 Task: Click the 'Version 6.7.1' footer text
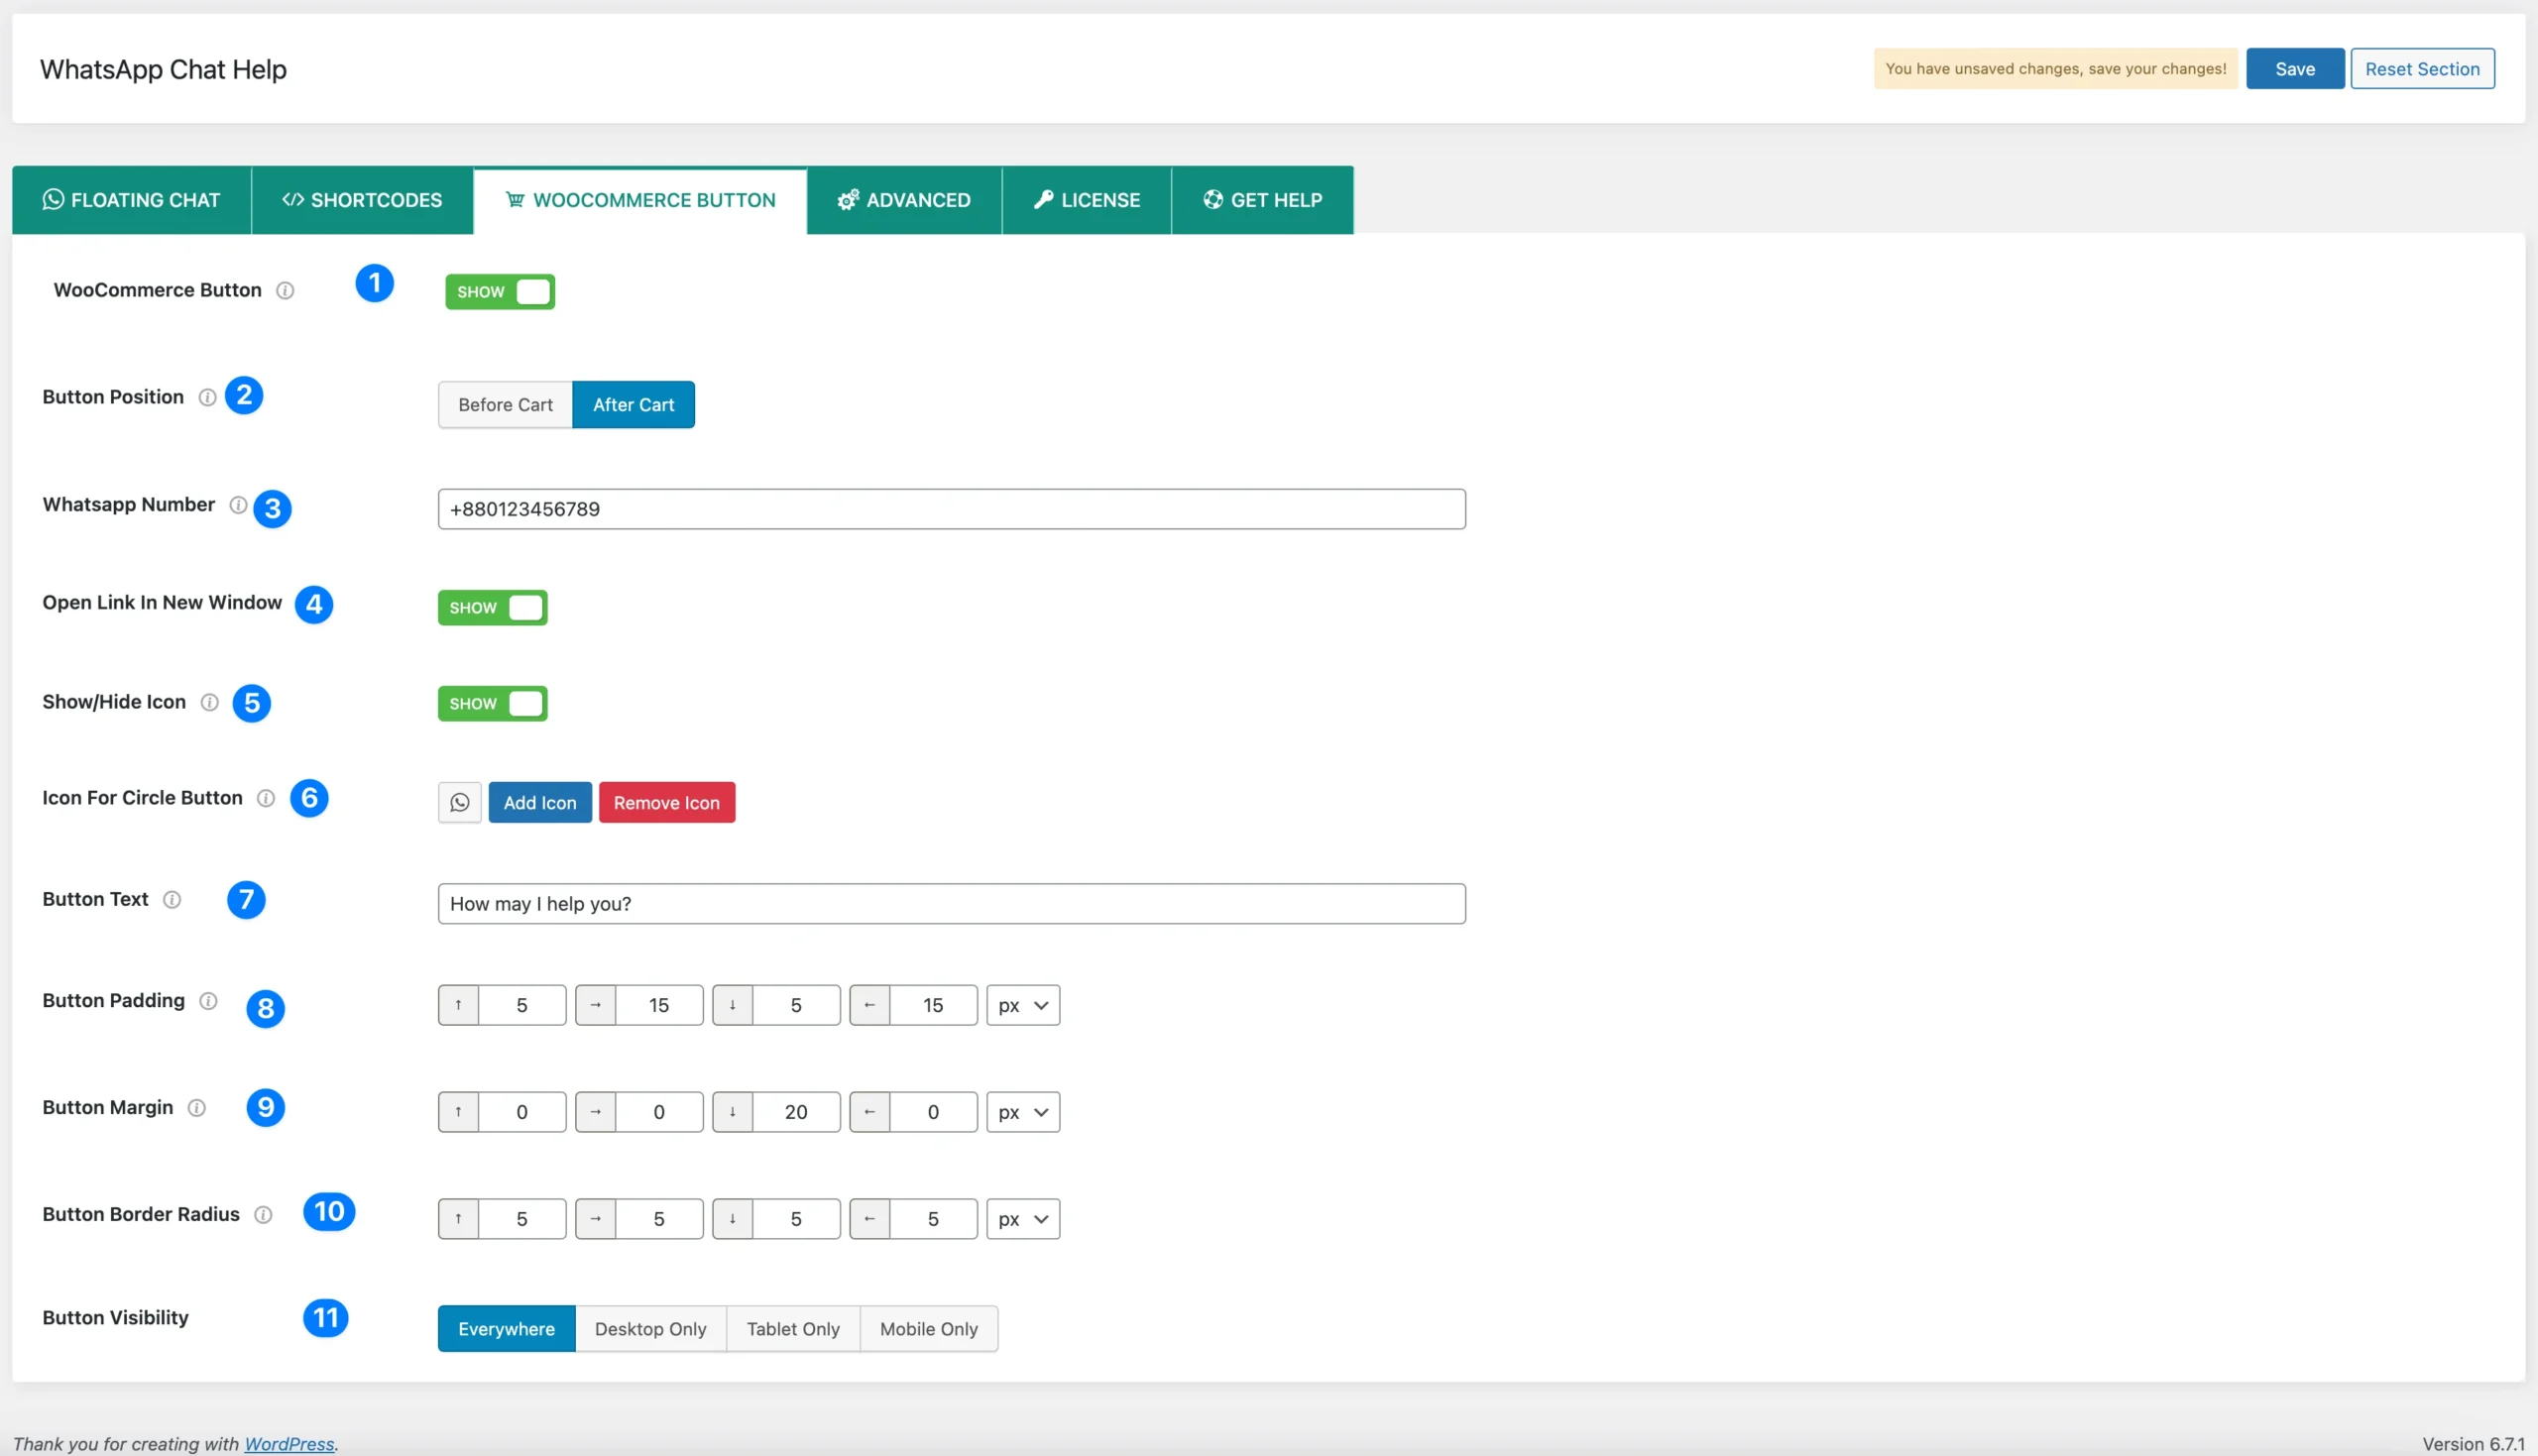click(2473, 1444)
